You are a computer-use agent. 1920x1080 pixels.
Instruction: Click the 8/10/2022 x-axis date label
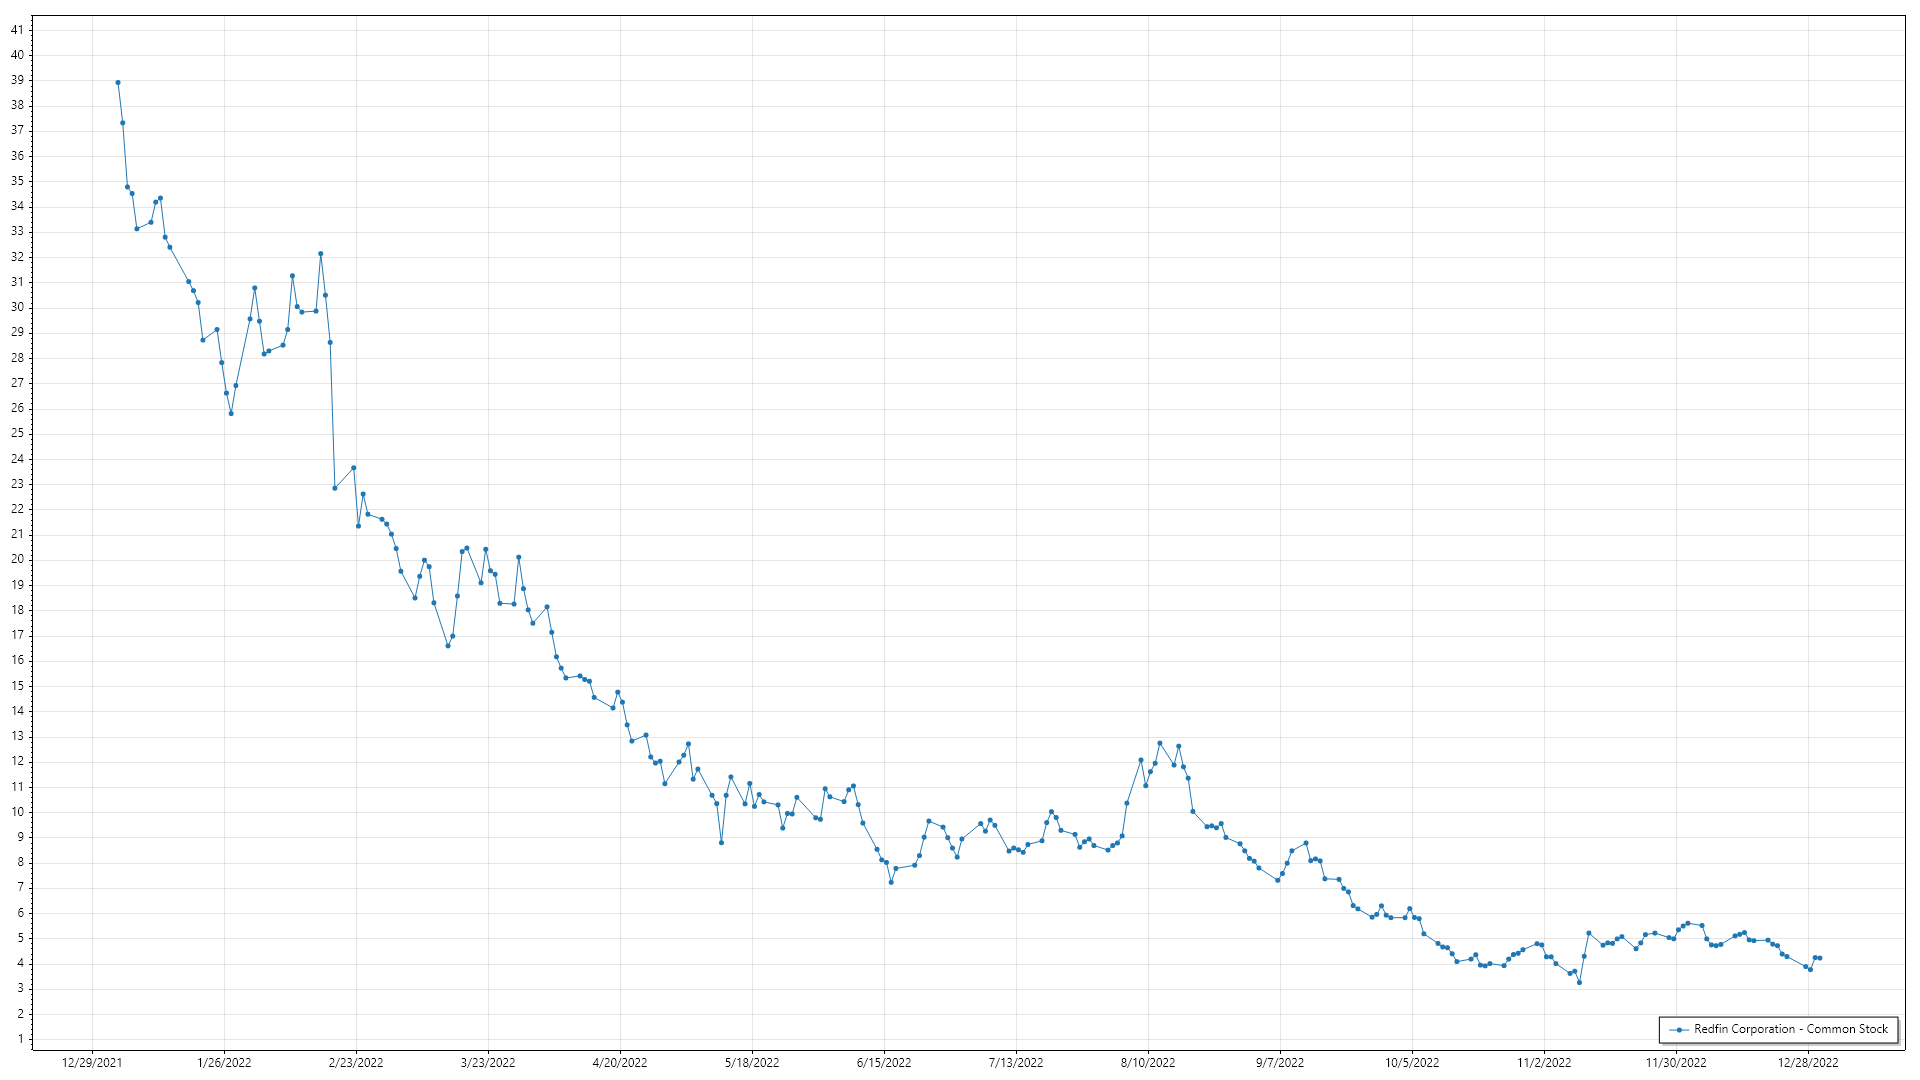tap(1148, 1063)
